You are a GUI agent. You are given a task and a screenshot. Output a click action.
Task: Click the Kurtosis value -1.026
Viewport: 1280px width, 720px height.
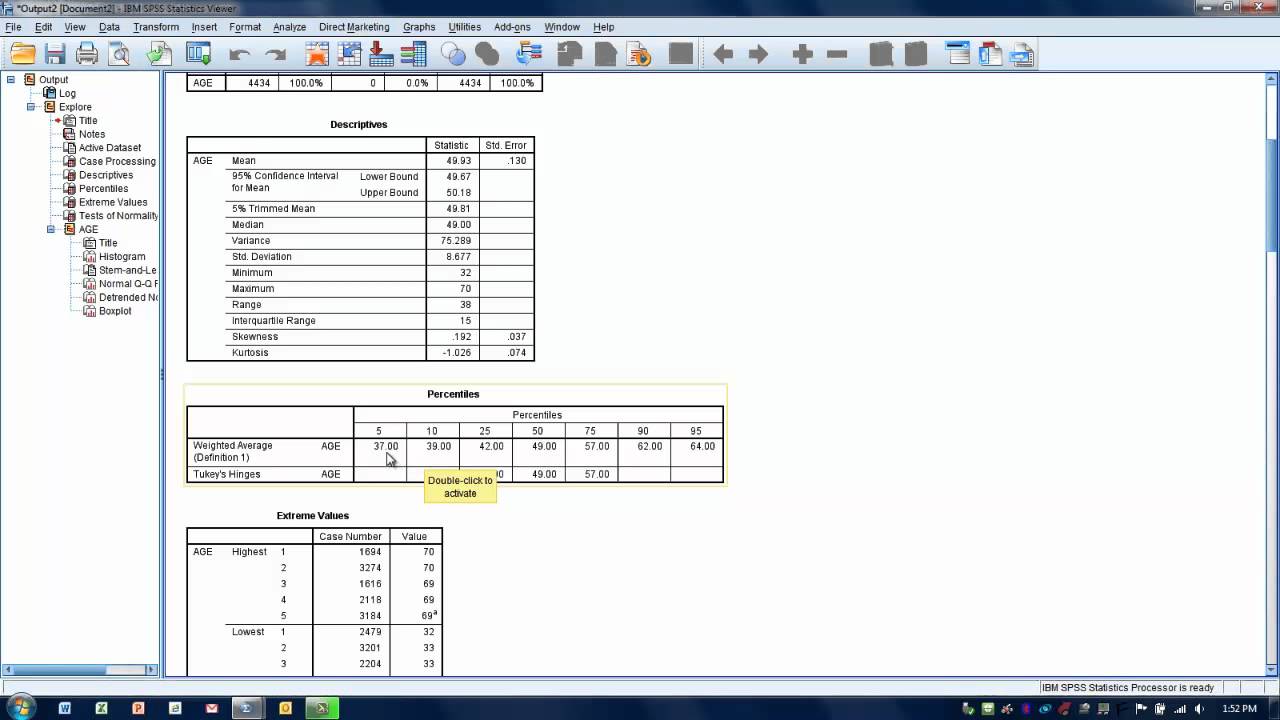[456, 352]
